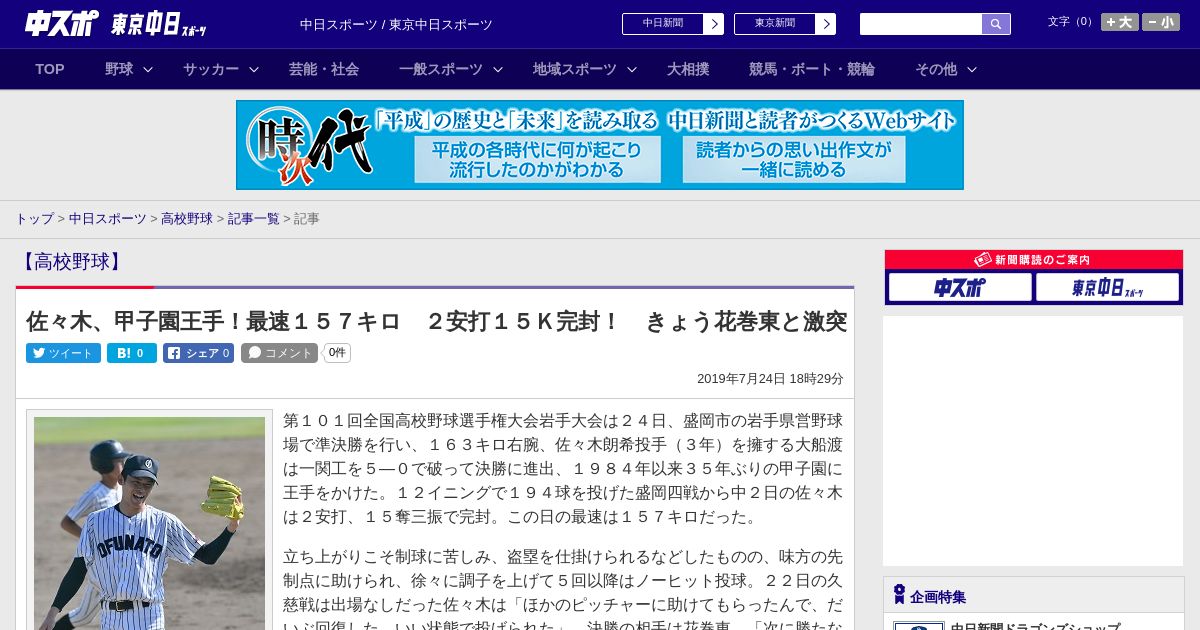Open the 中日新聞 header link
The width and height of the screenshot is (1200, 630).
[663, 24]
